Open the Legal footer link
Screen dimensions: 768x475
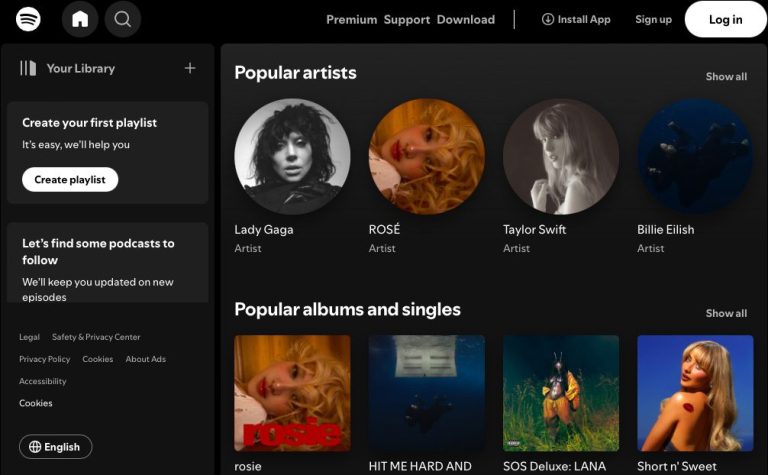29,337
